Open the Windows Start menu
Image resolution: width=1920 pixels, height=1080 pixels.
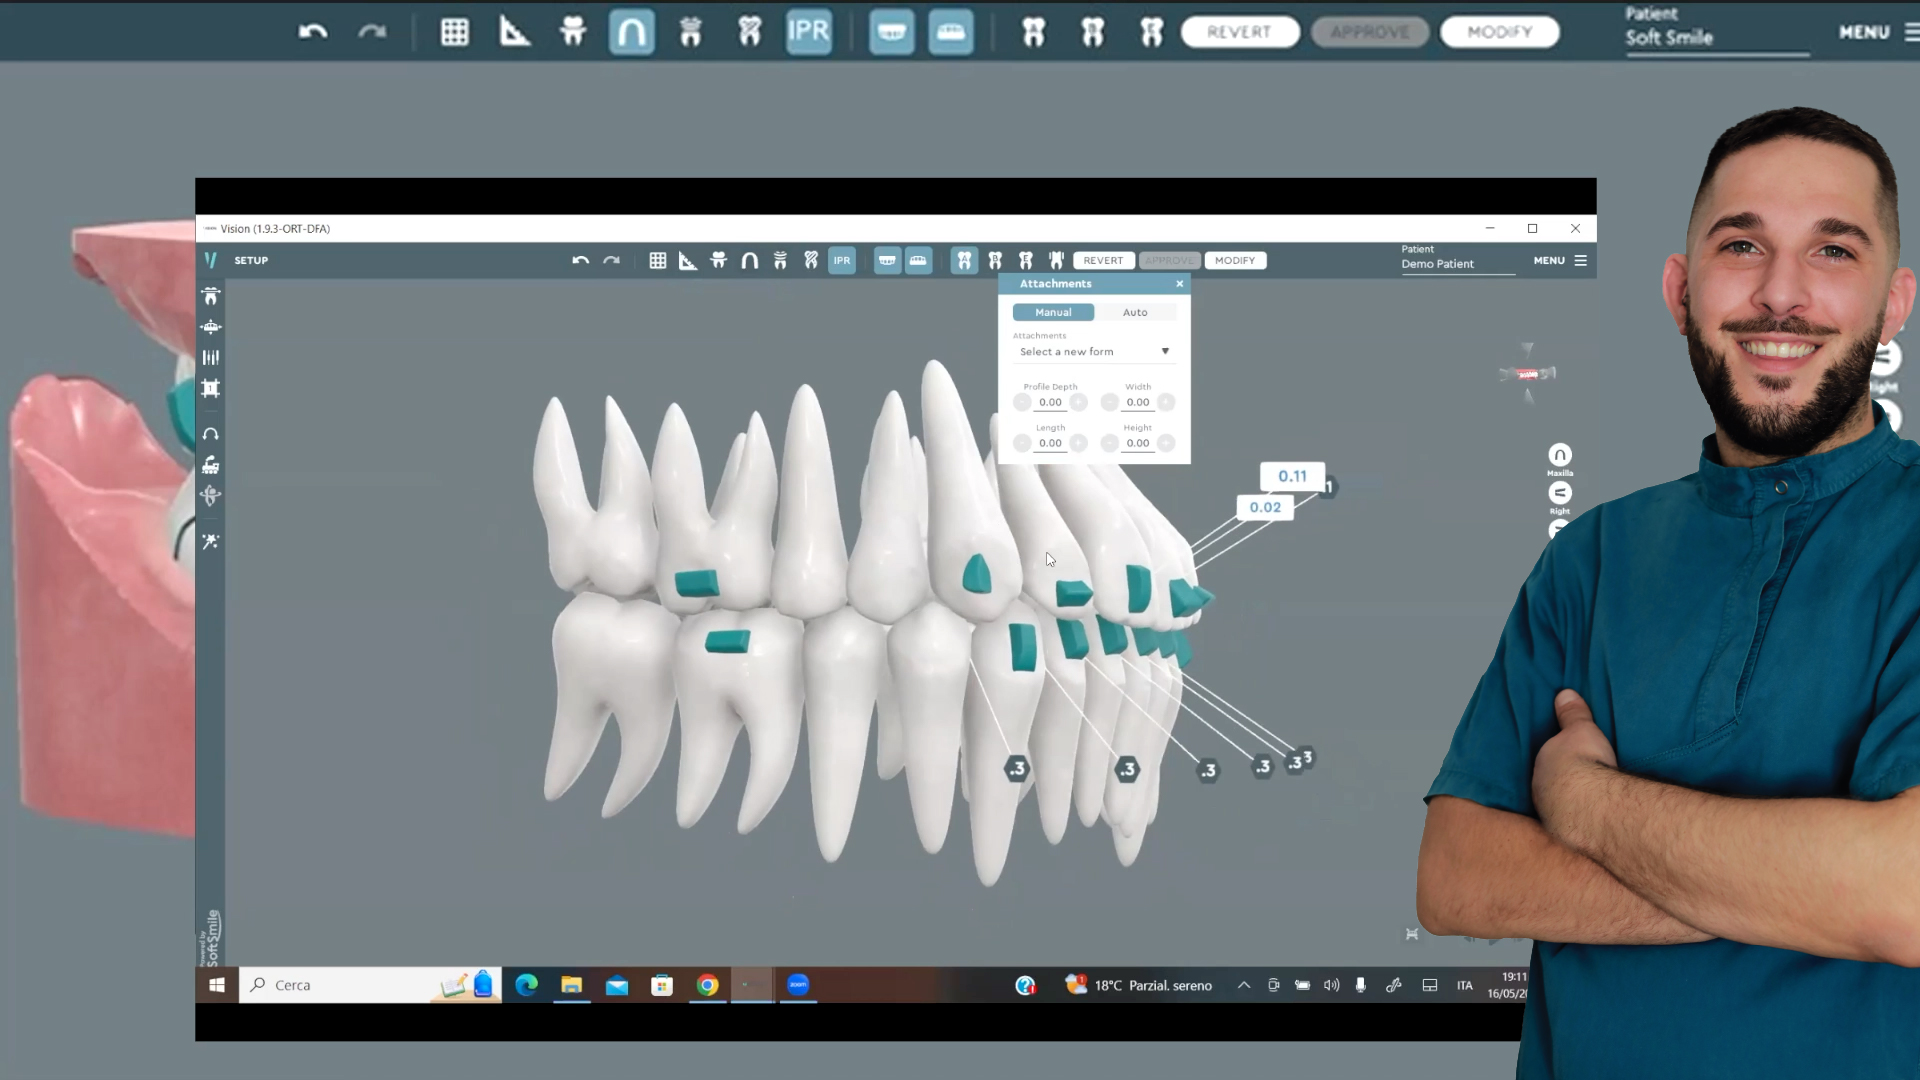pos(217,985)
